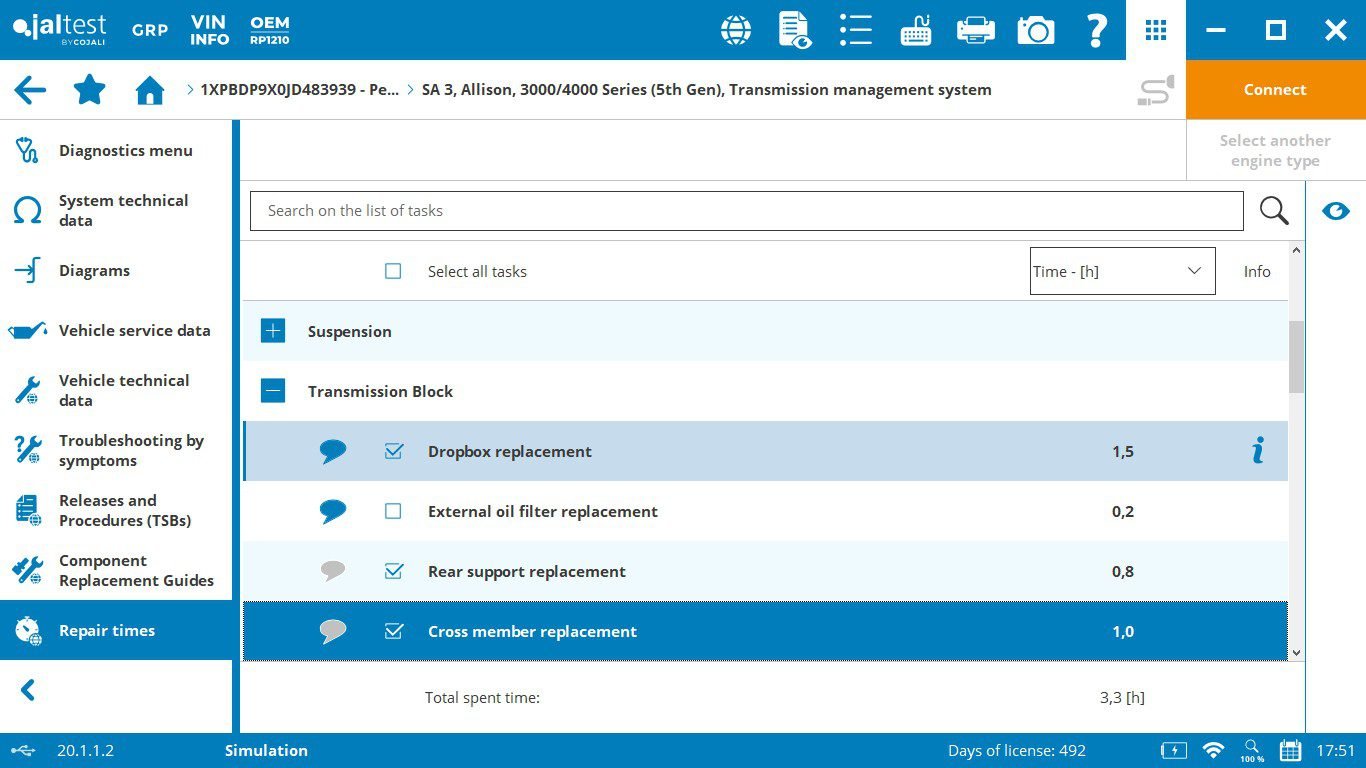Collapse the Transmission Block section

tap(273, 391)
